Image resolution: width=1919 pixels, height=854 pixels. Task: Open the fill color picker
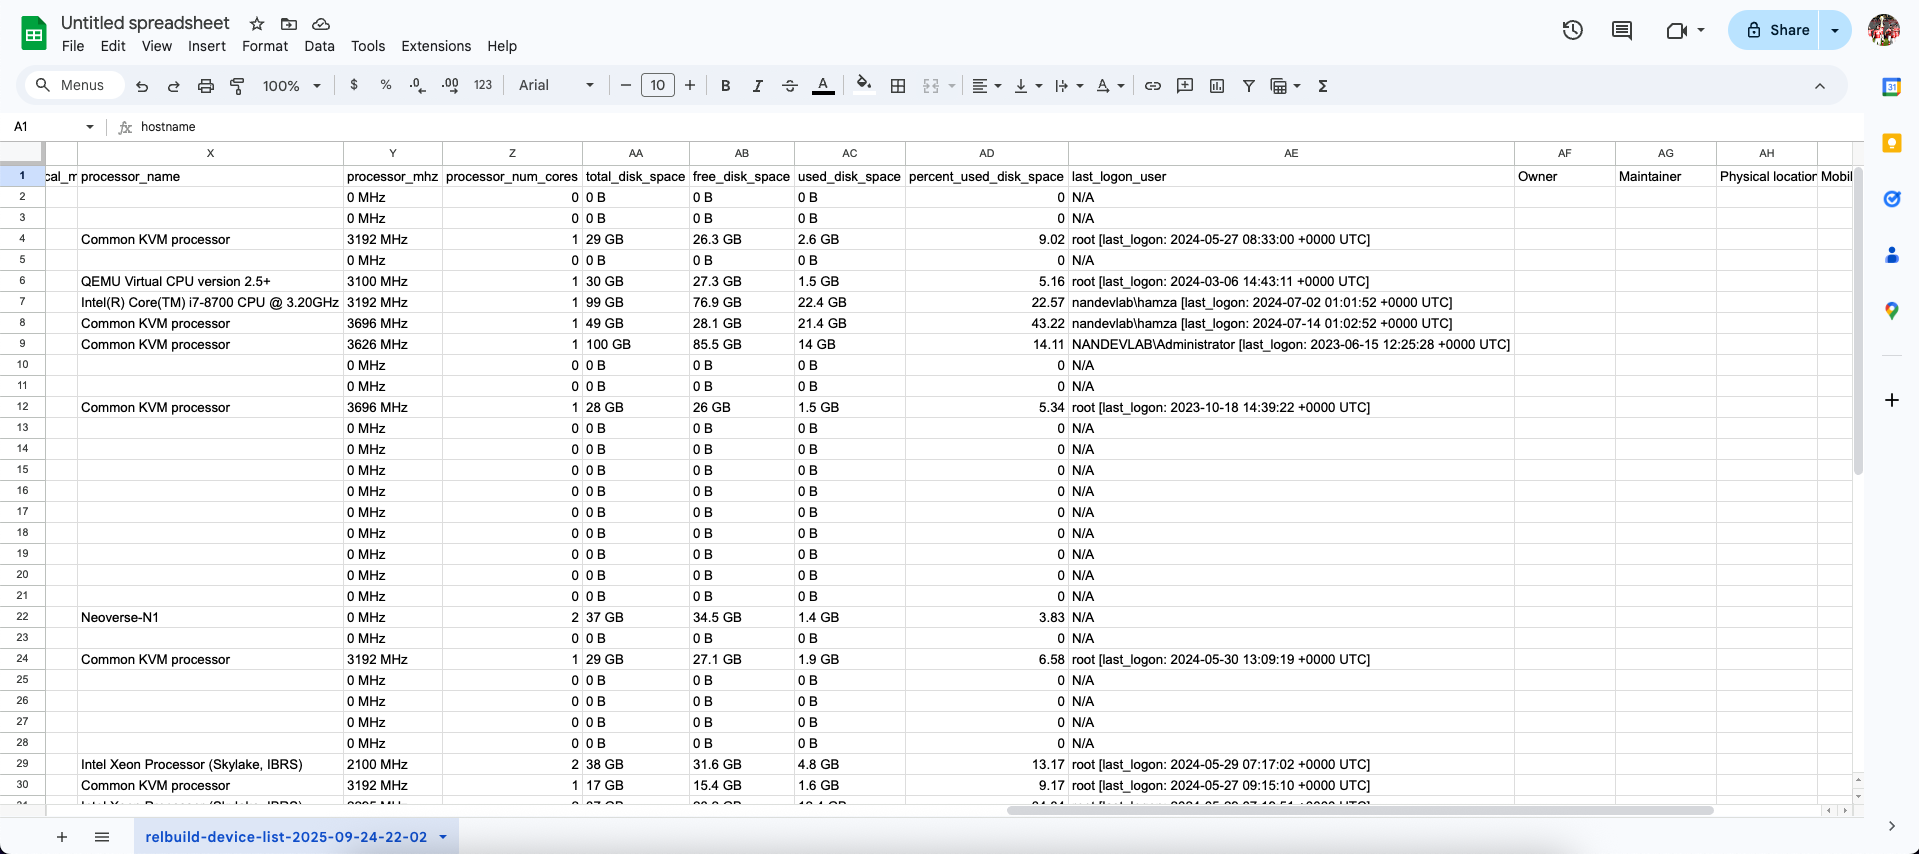pyautogui.click(x=864, y=86)
